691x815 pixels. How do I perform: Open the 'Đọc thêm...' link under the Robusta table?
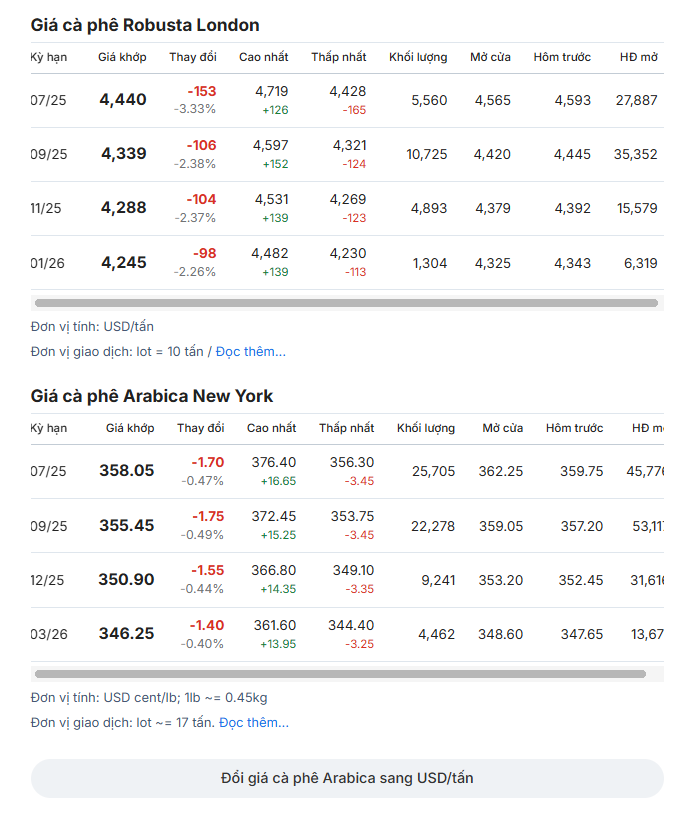[x=251, y=351]
